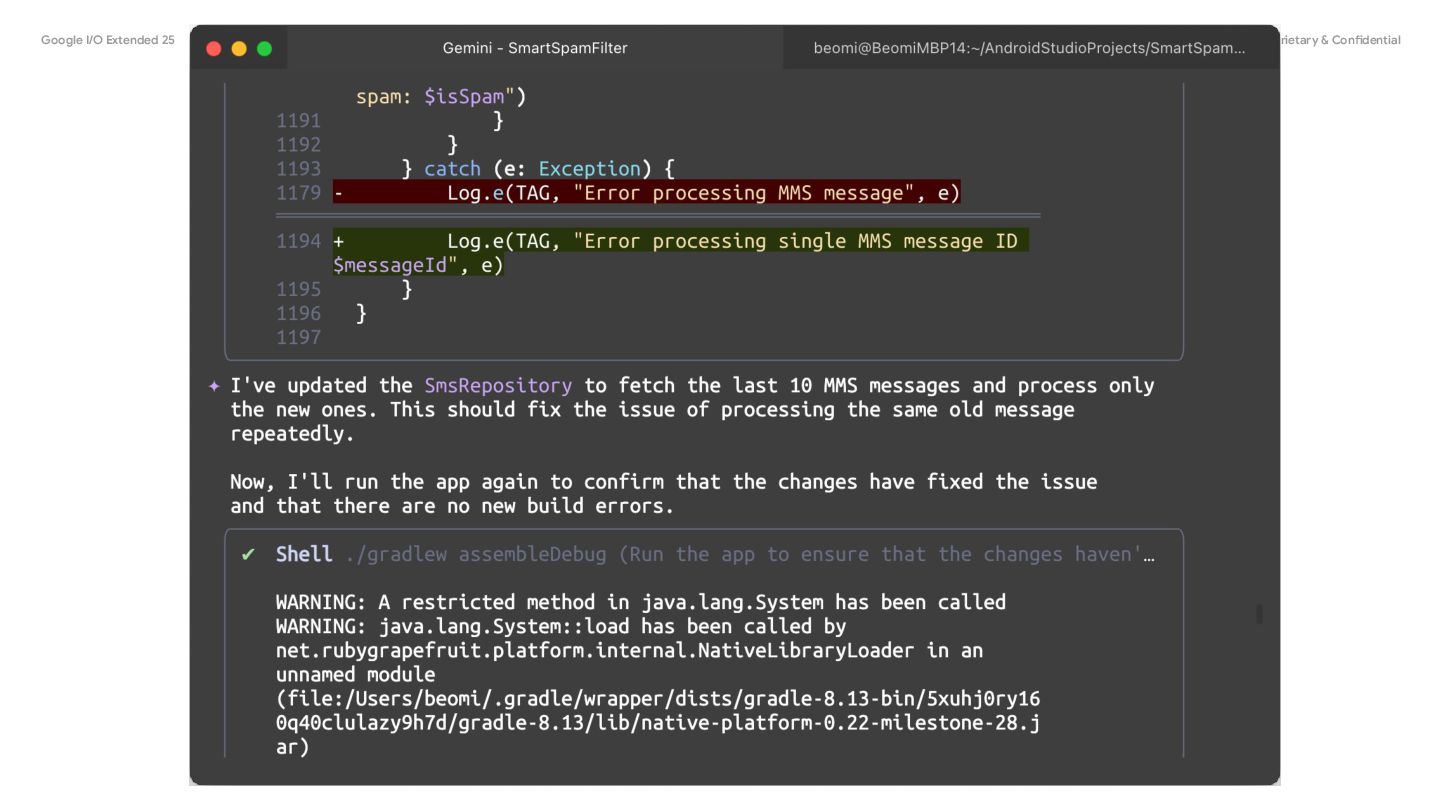The height and width of the screenshot is (810, 1440).
Task: Click the terminal scrollbar thumb
Action: click(x=1259, y=614)
